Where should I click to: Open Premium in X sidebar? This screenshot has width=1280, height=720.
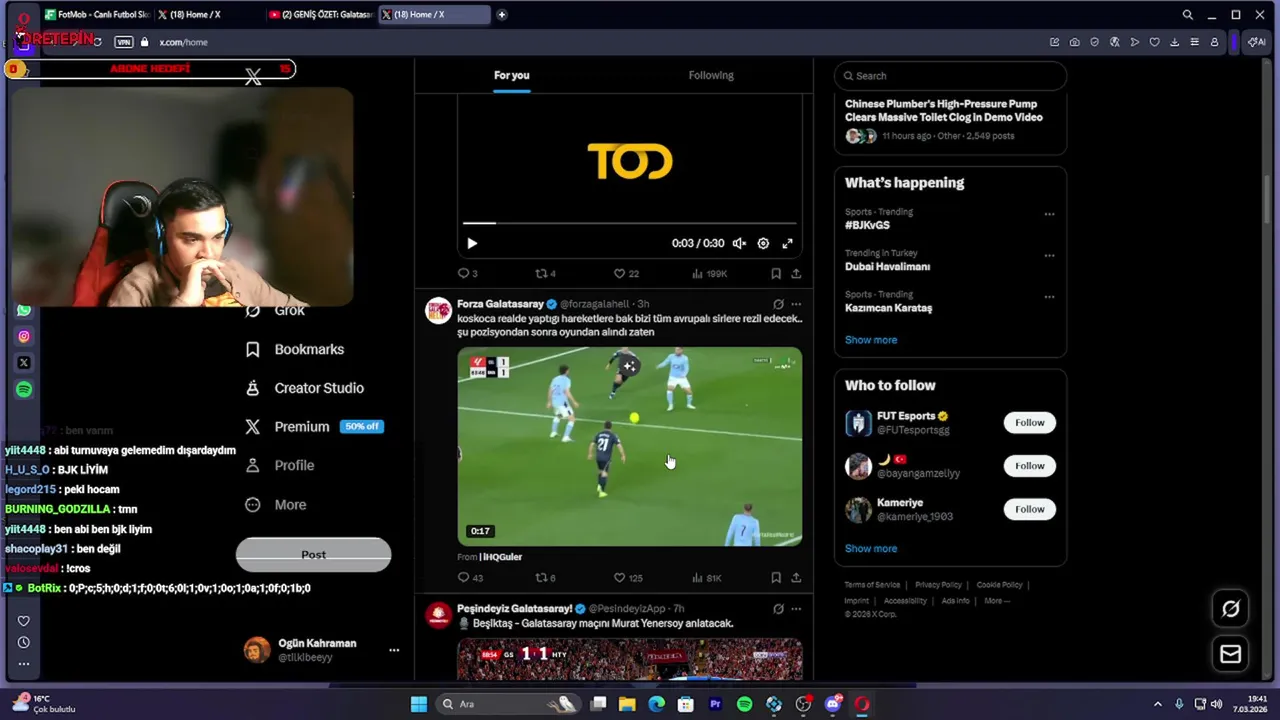313,426
